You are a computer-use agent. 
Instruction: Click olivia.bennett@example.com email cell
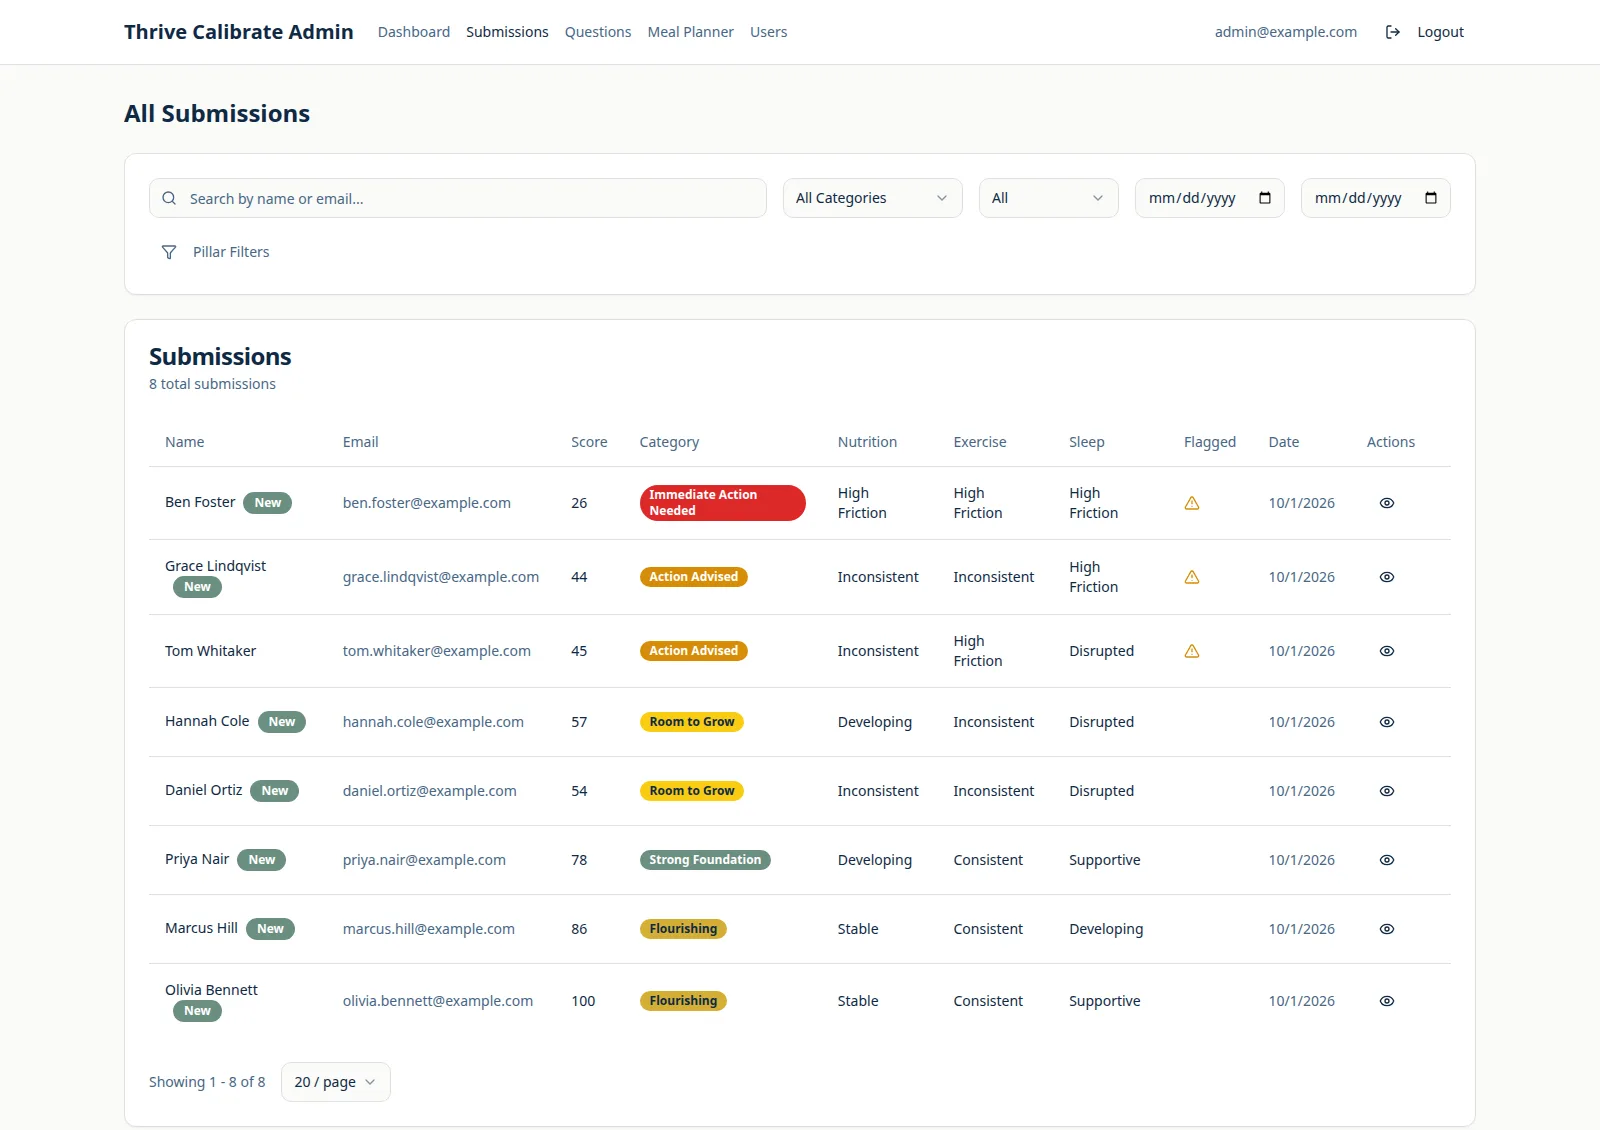(438, 1001)
